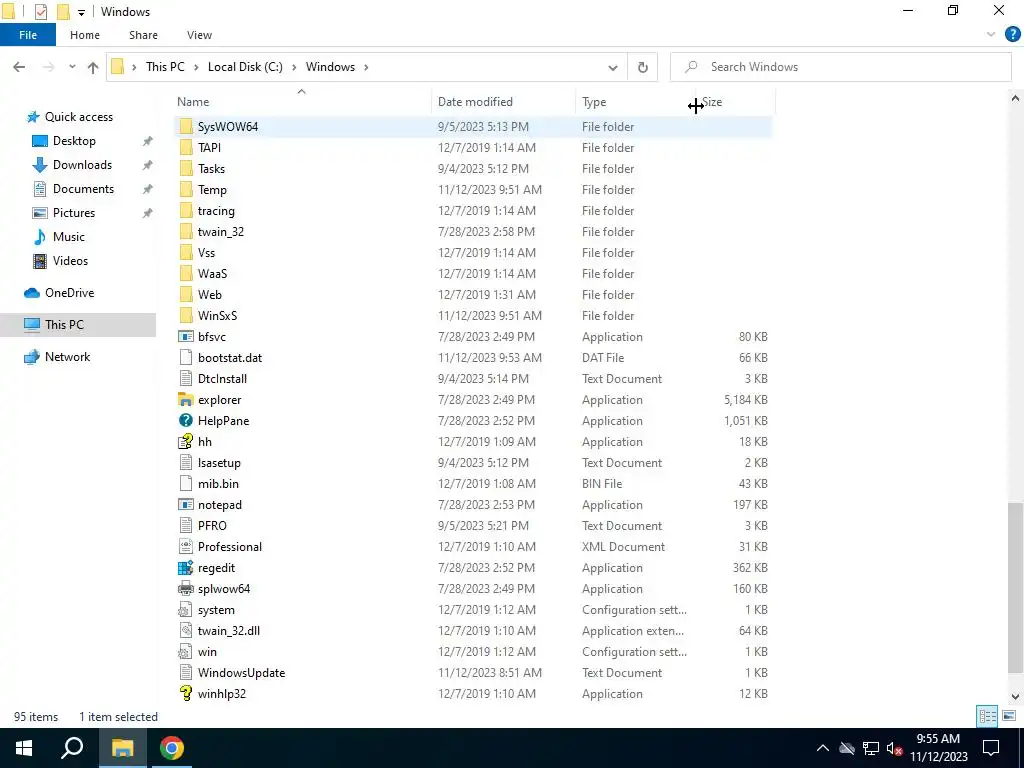Click the muted volume tray icon
The image size is (1024, 768).
(x=895, y=748)
